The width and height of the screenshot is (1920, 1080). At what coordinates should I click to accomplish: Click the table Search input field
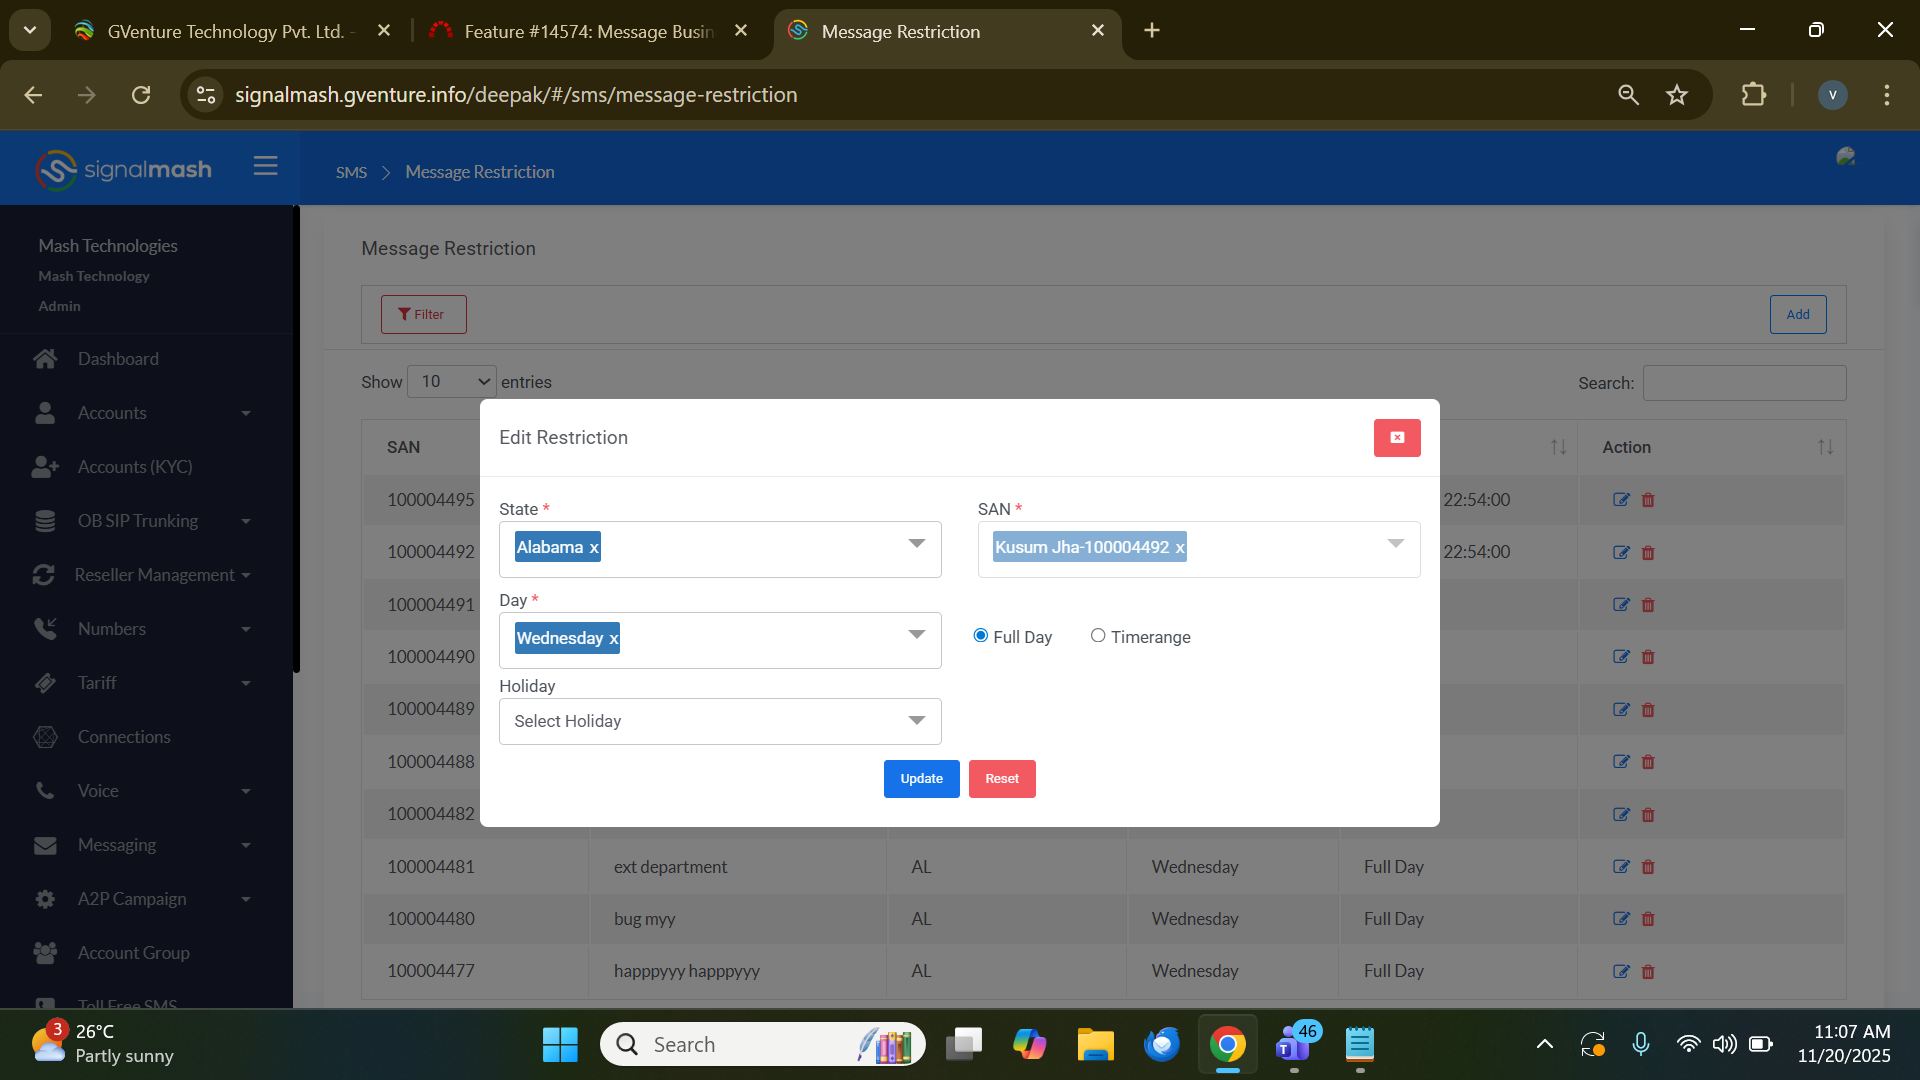1744,383
